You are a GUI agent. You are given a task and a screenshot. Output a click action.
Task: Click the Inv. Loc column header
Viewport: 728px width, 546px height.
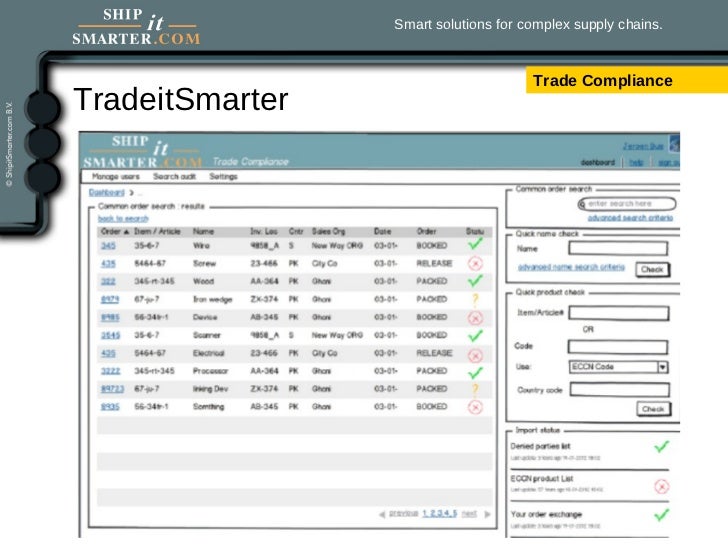pos(264,231)
